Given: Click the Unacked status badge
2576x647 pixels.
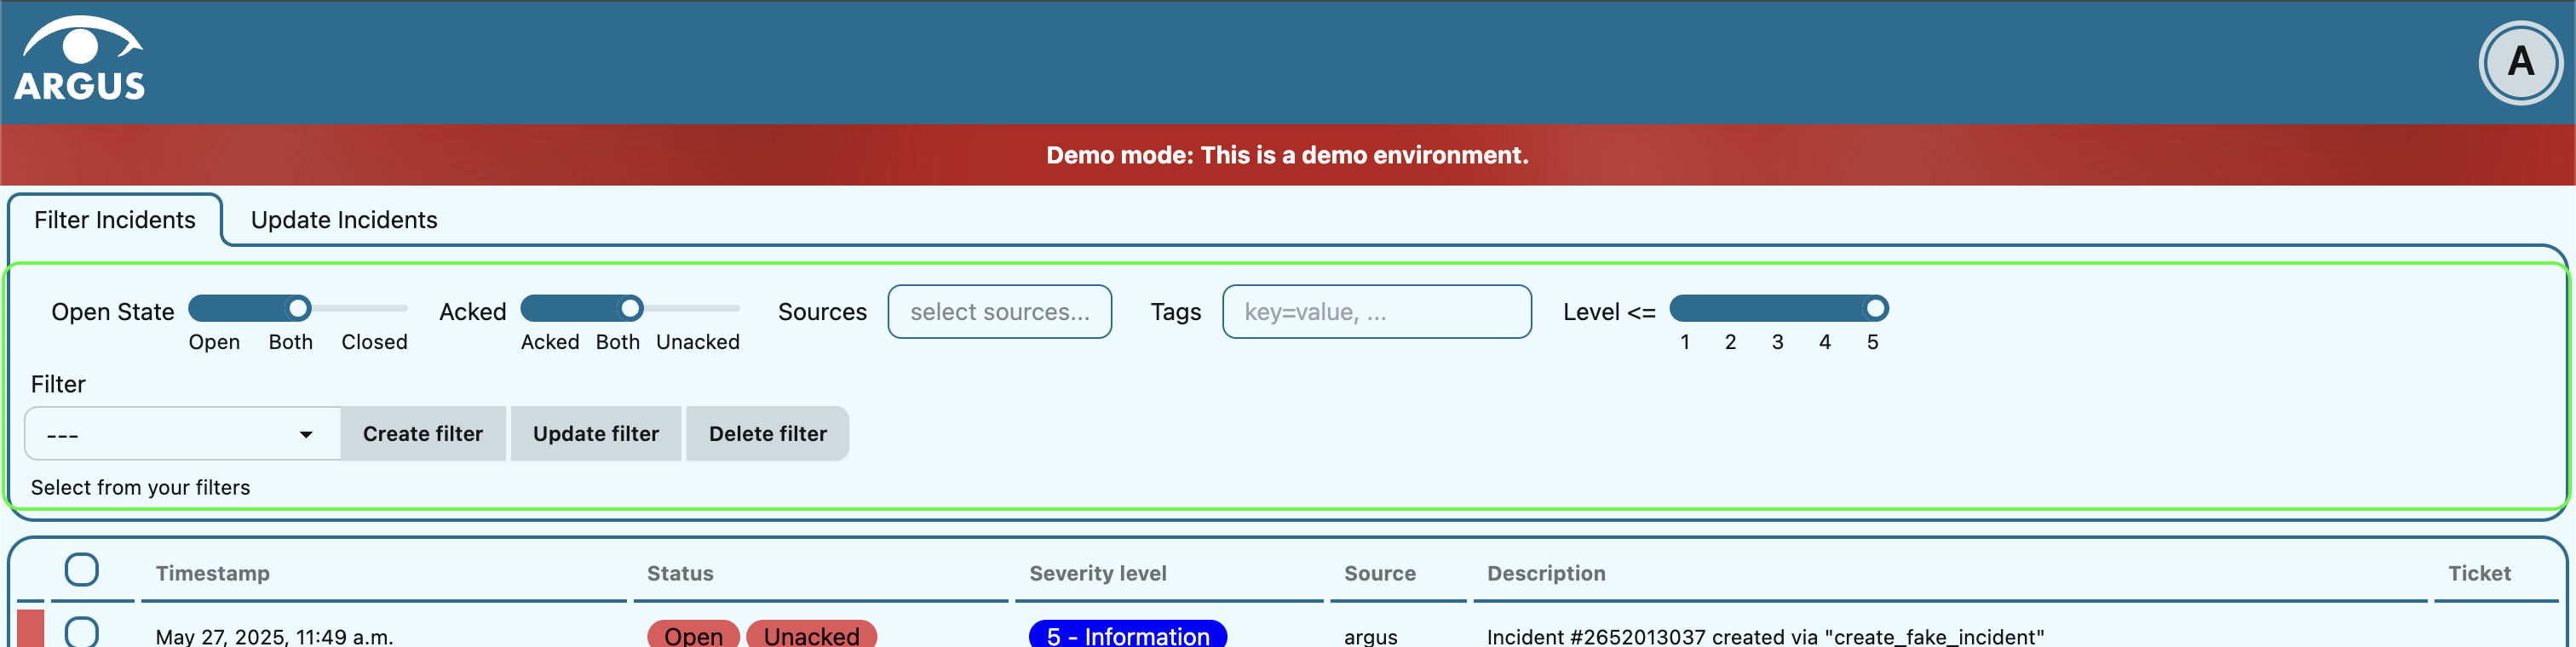Looking at the screenshot, I should coord(811,634).
